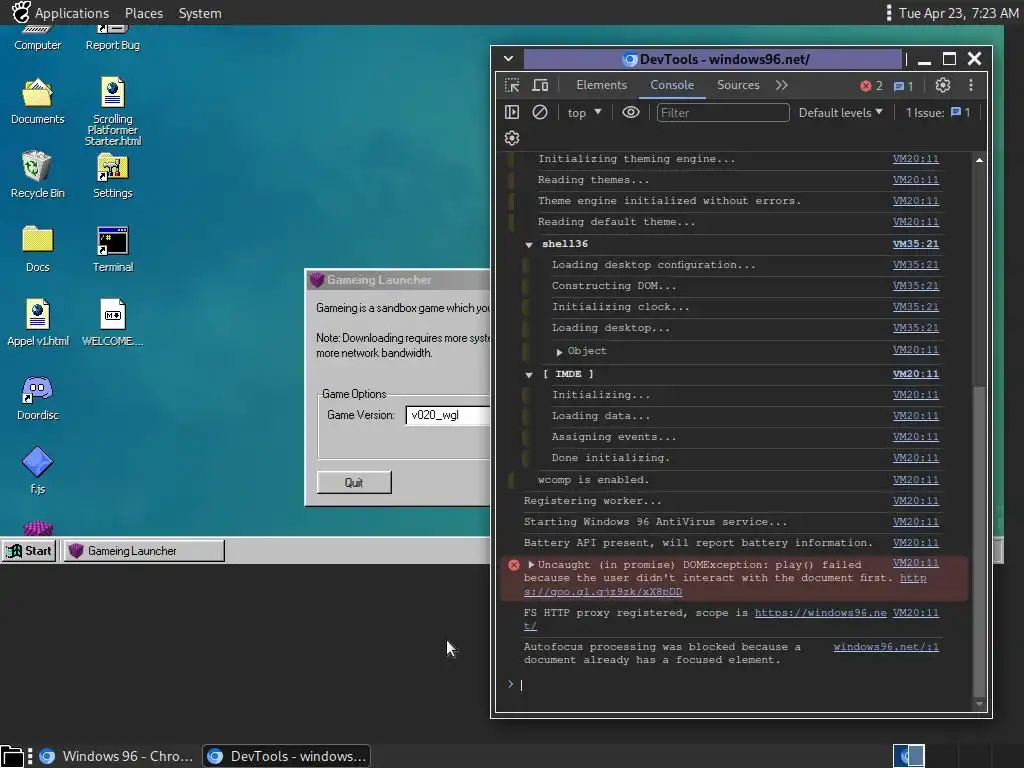Click the console vertical scrollbar thumb
The height and width of the screenshot is (768, 1024).
pyautogui.click(x=978, y=542)
